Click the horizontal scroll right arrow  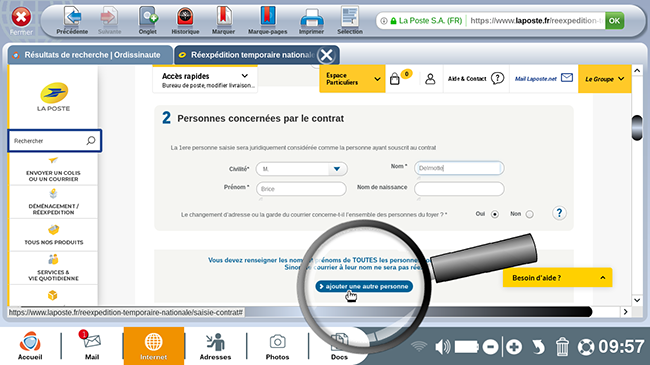[626, 311]
